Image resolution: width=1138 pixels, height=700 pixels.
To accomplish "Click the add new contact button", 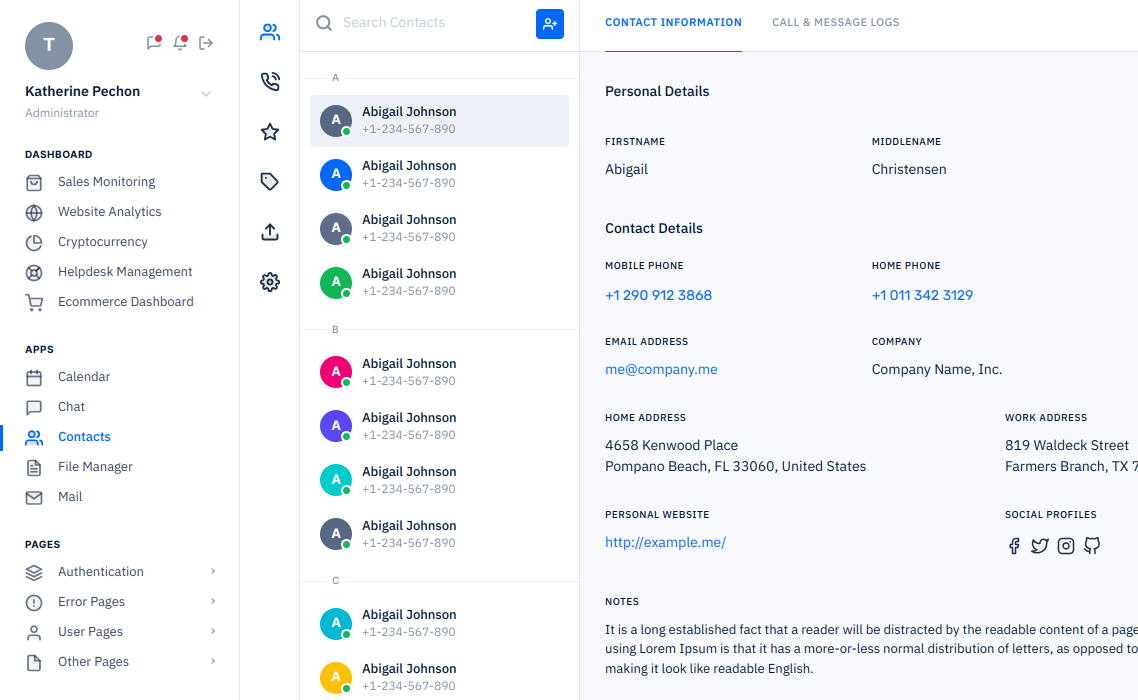I will [x=549, y=24].
